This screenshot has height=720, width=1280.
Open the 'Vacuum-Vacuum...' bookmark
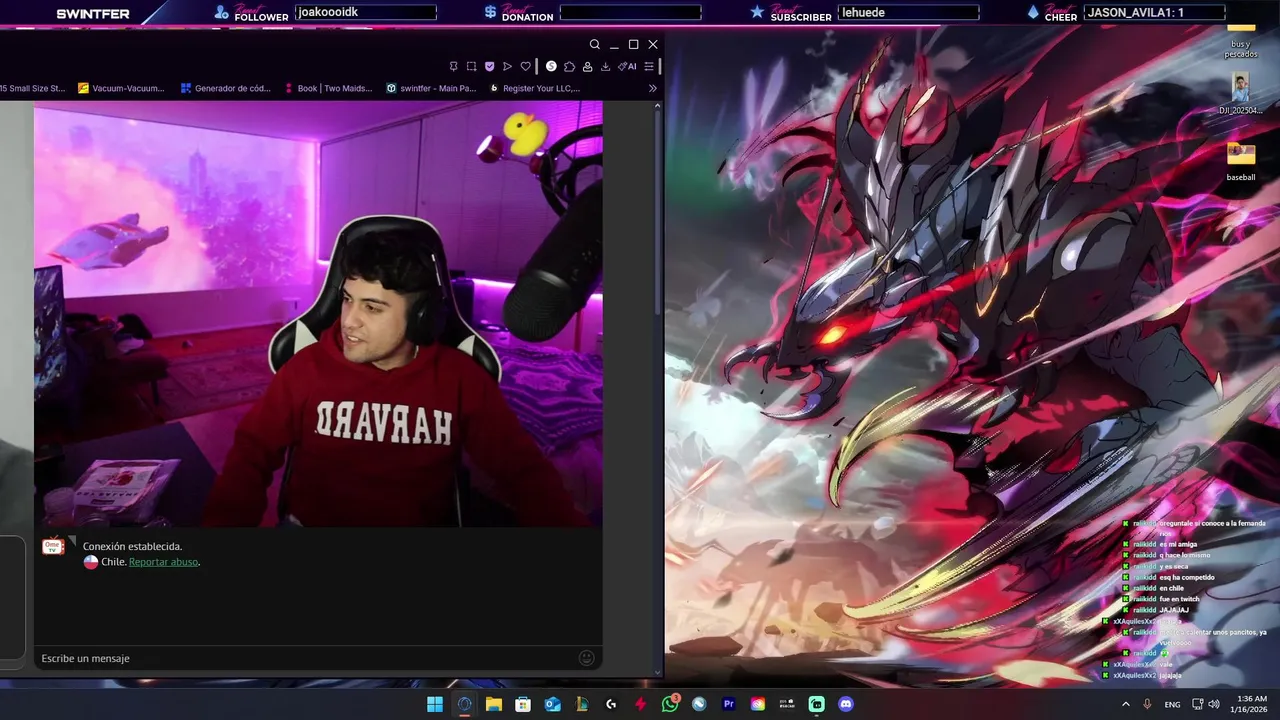point(121,88)
